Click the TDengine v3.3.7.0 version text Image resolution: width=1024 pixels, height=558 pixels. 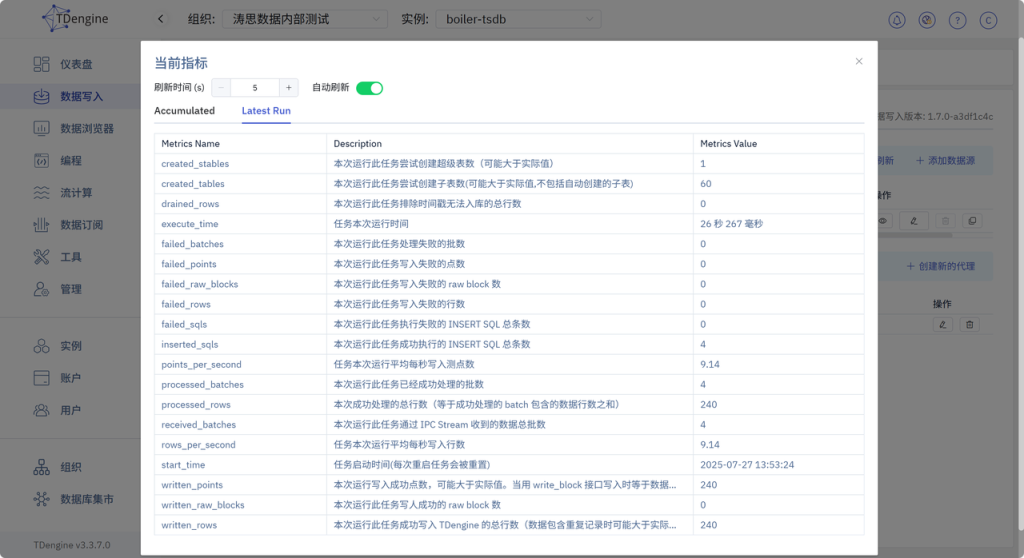72,545
